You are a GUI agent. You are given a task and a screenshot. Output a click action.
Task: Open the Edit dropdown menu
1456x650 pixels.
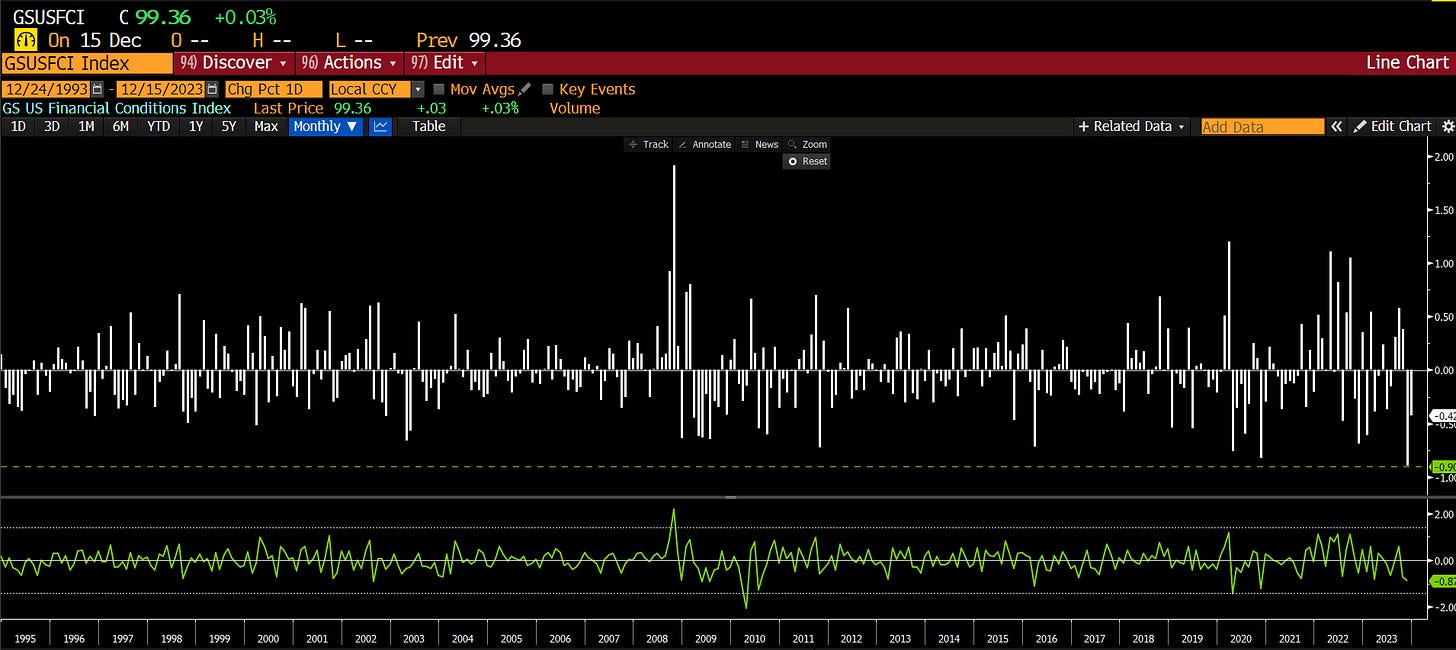point(446,62)
